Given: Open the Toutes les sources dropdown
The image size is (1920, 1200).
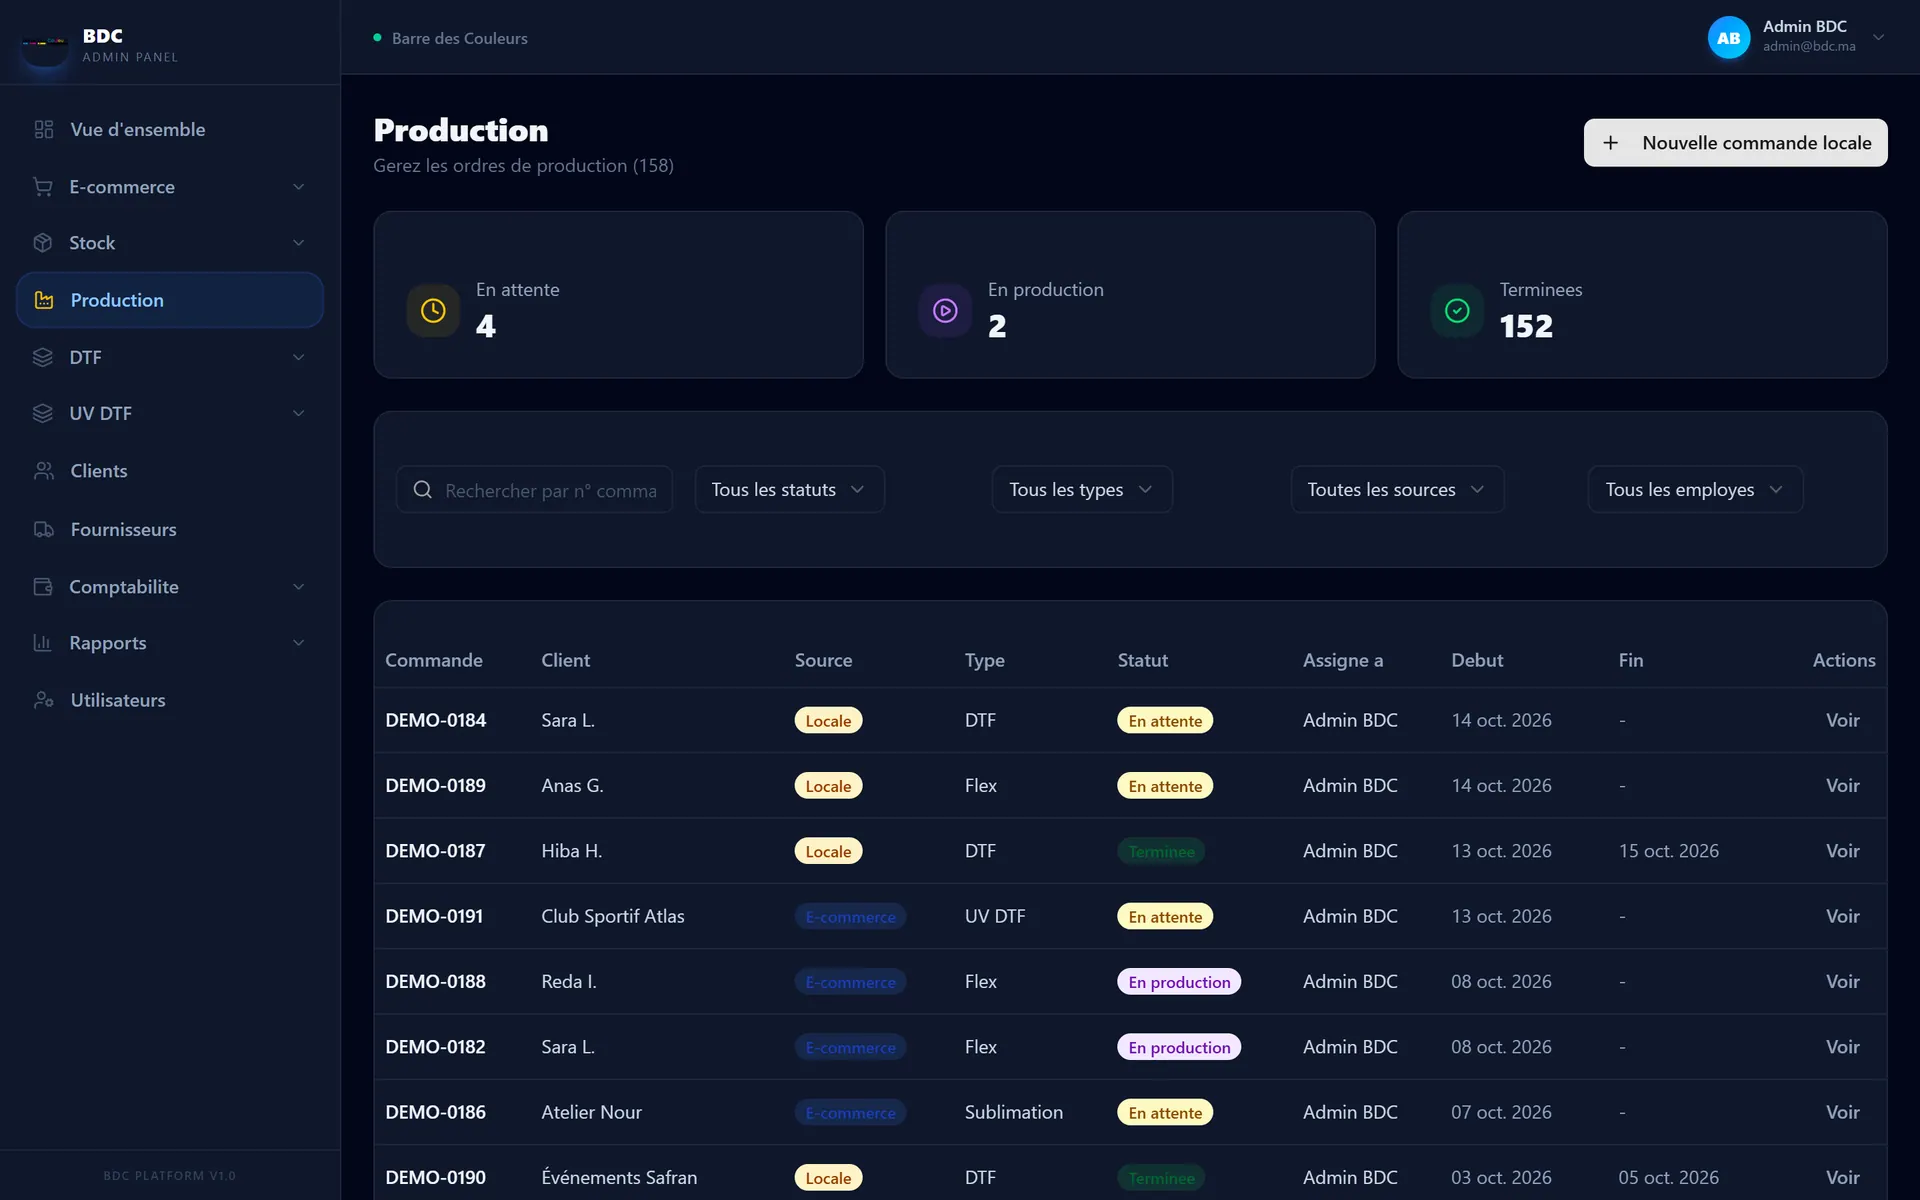Looking at the screenshot, I should pyautogui.click(x=1397, y=489).
